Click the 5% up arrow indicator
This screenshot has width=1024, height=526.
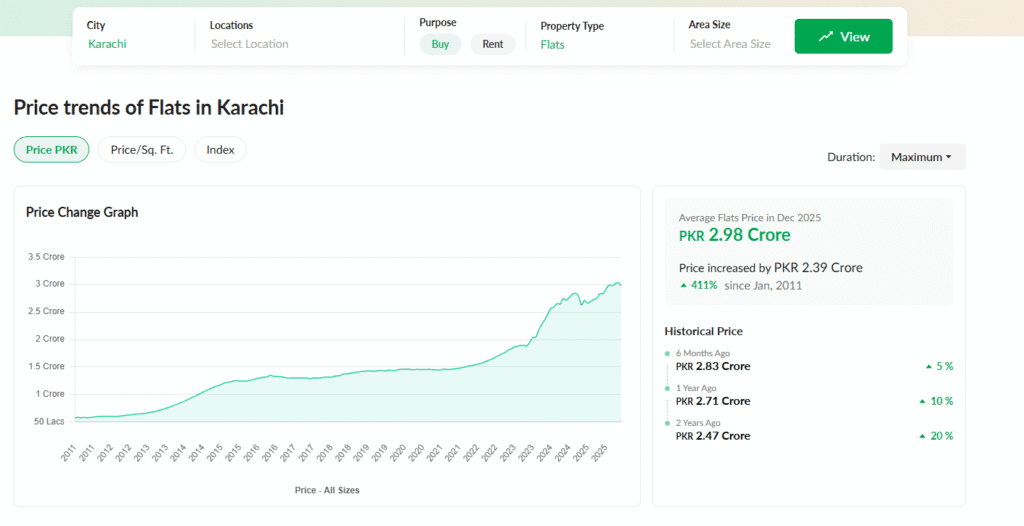coord(929,367)
